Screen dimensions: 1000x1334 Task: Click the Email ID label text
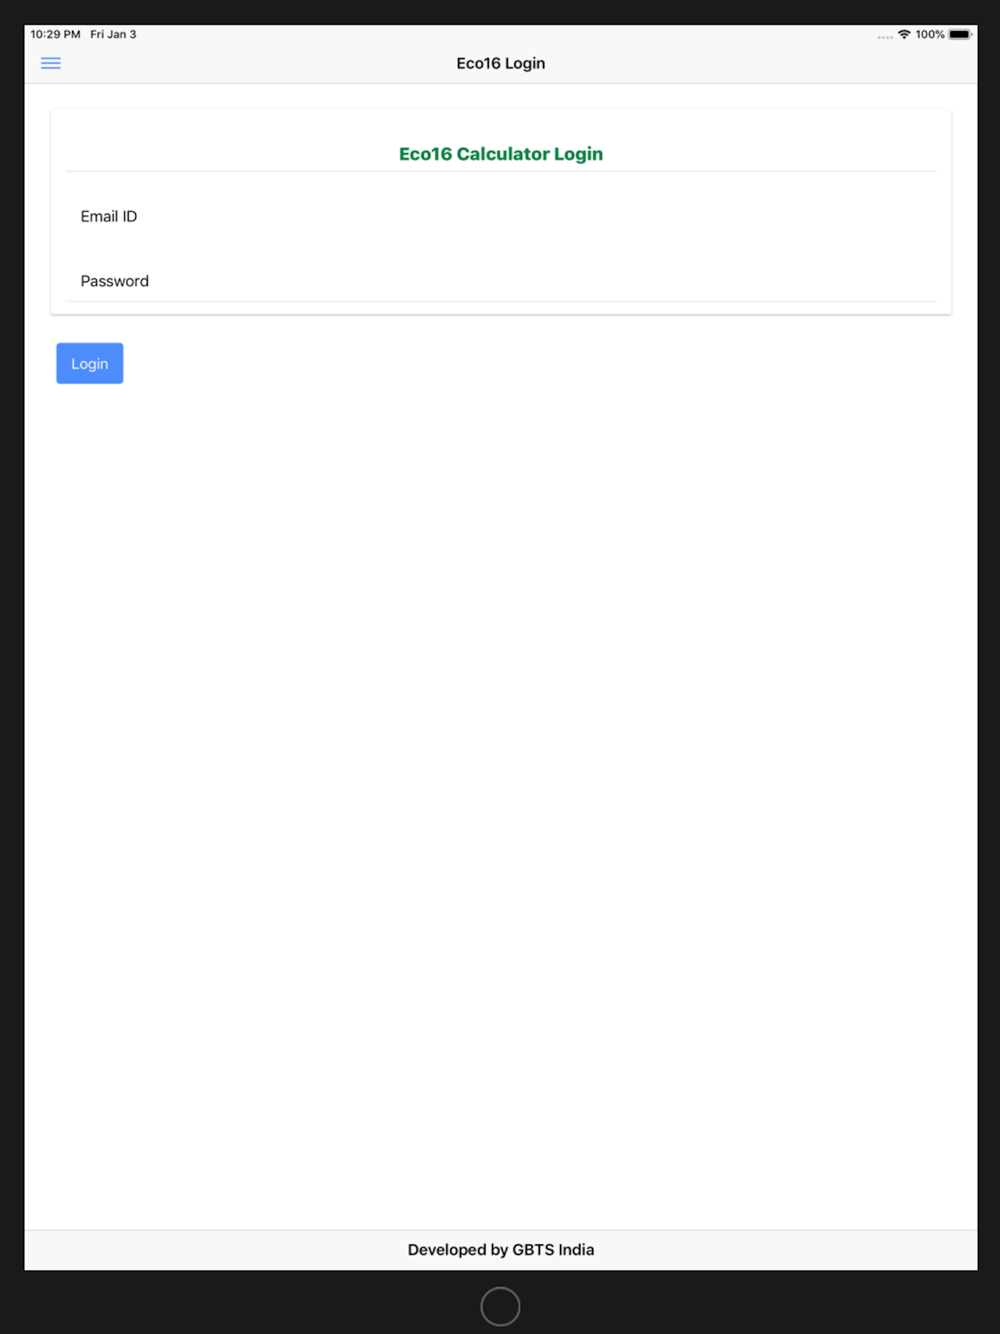109,216
